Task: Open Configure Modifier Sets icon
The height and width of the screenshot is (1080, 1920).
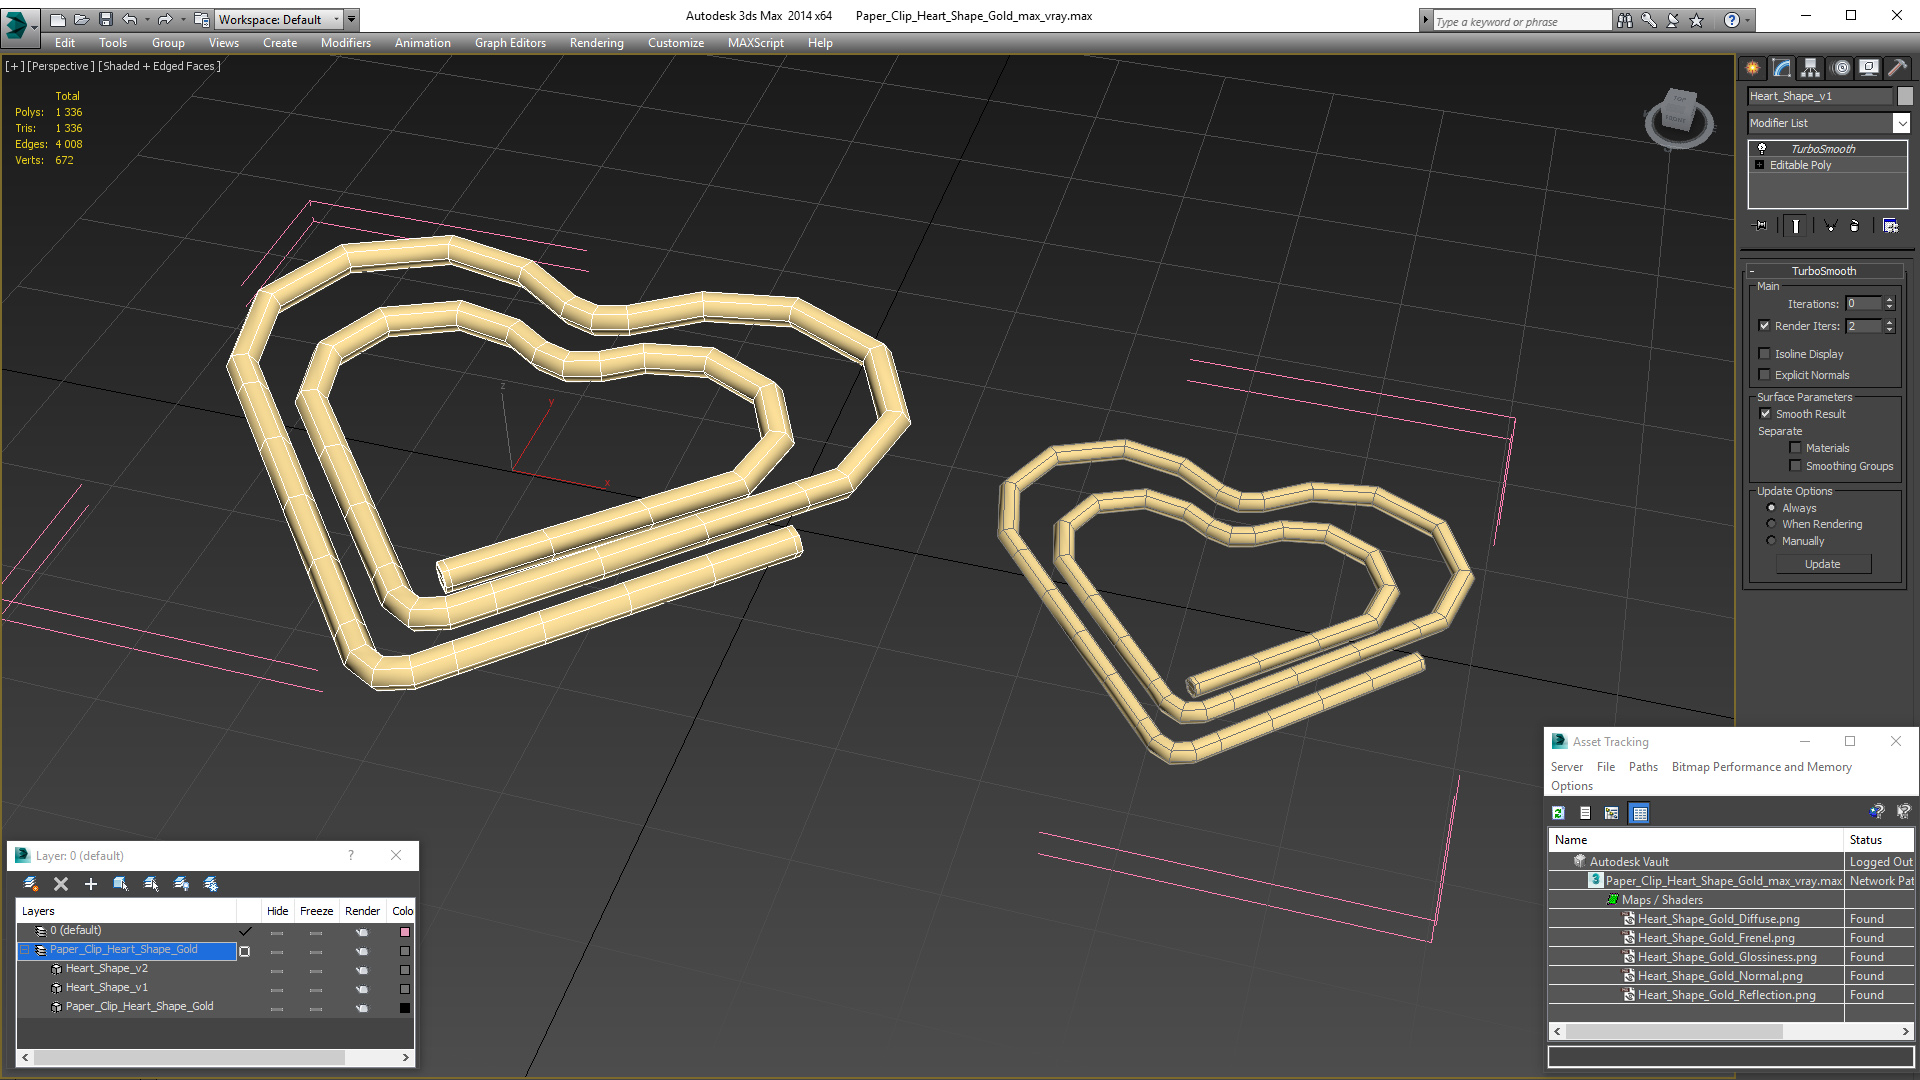Action: tap(1890, 226)
